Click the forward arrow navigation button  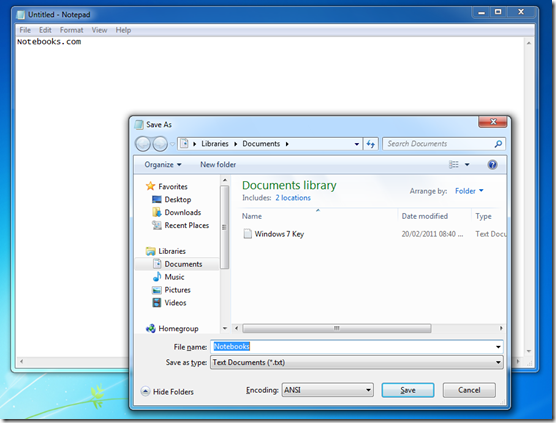pyautogui.click(x=160, y=144)
